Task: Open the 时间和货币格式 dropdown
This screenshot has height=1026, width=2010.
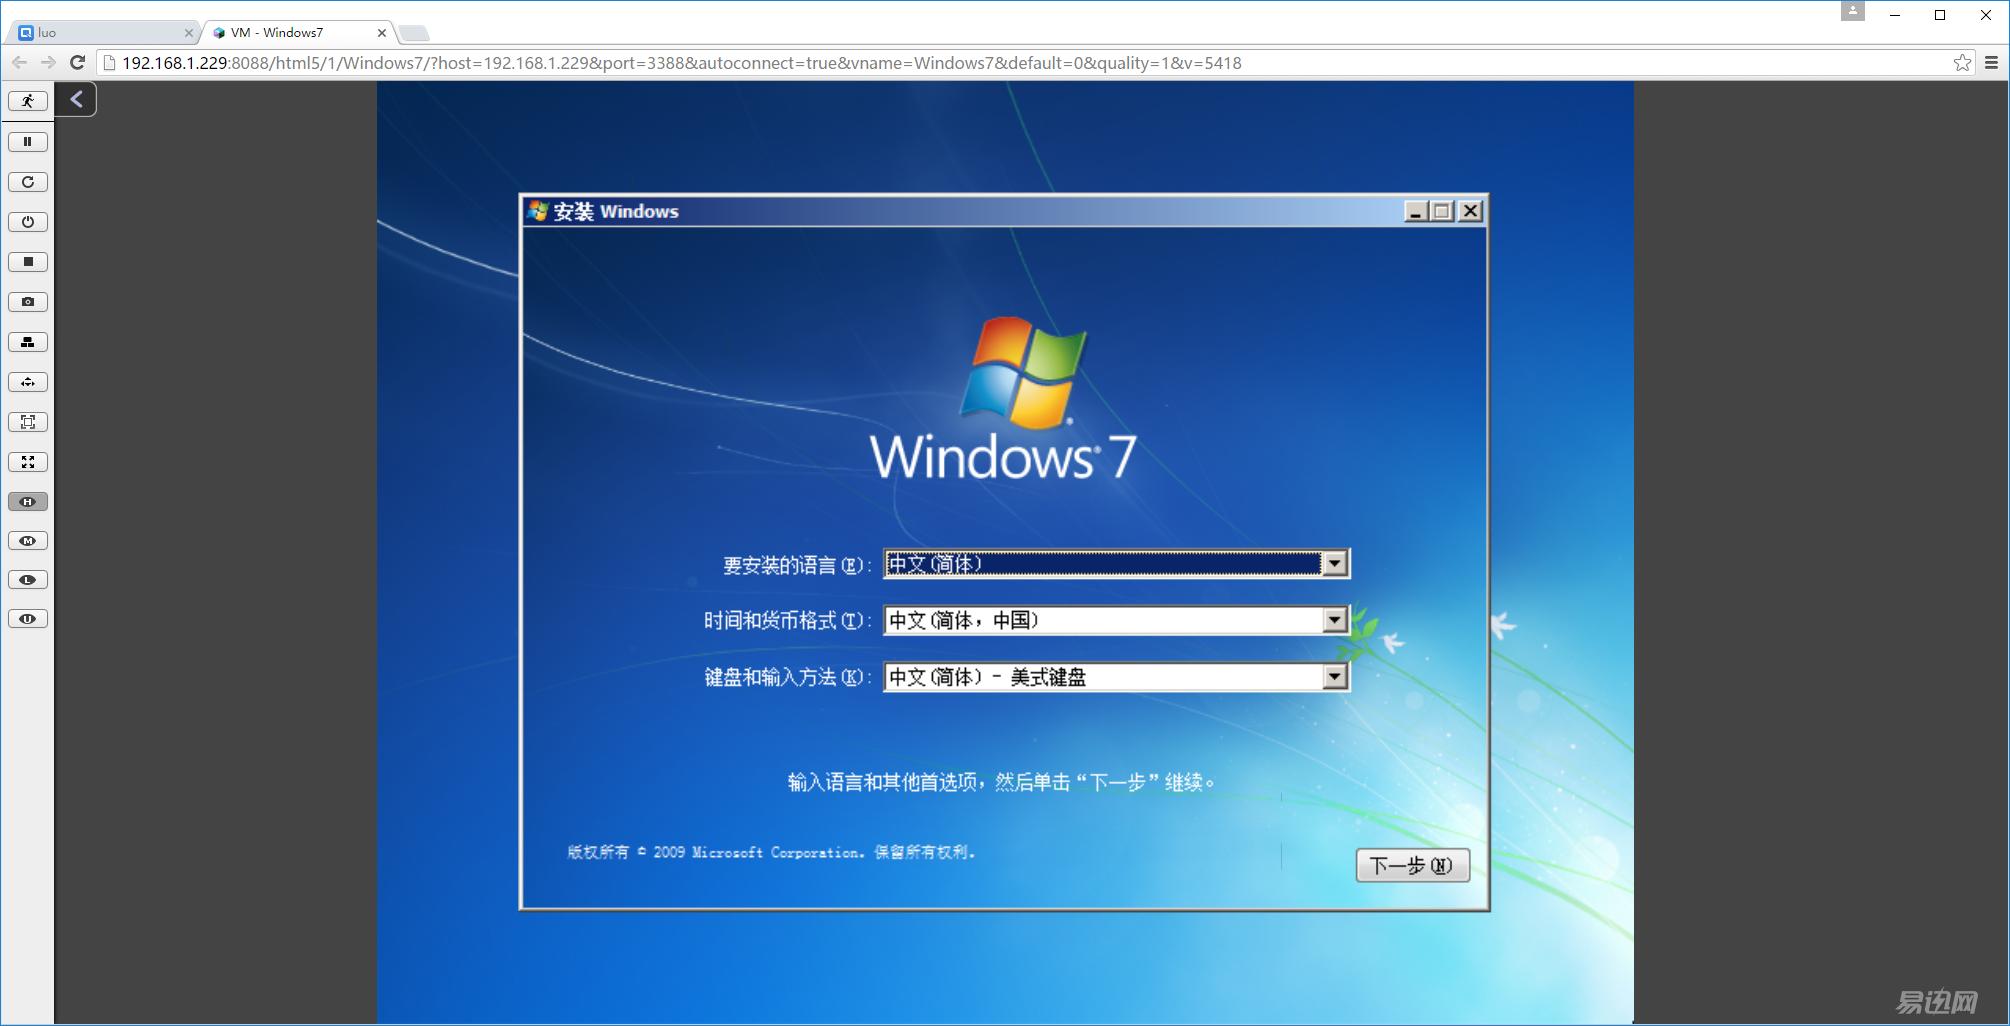Action: 1334,621
